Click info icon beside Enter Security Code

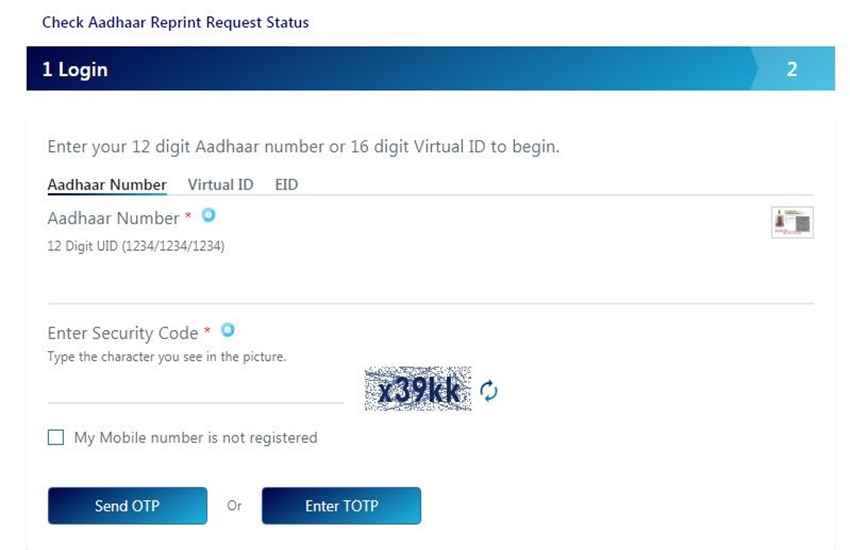(228, 330)
